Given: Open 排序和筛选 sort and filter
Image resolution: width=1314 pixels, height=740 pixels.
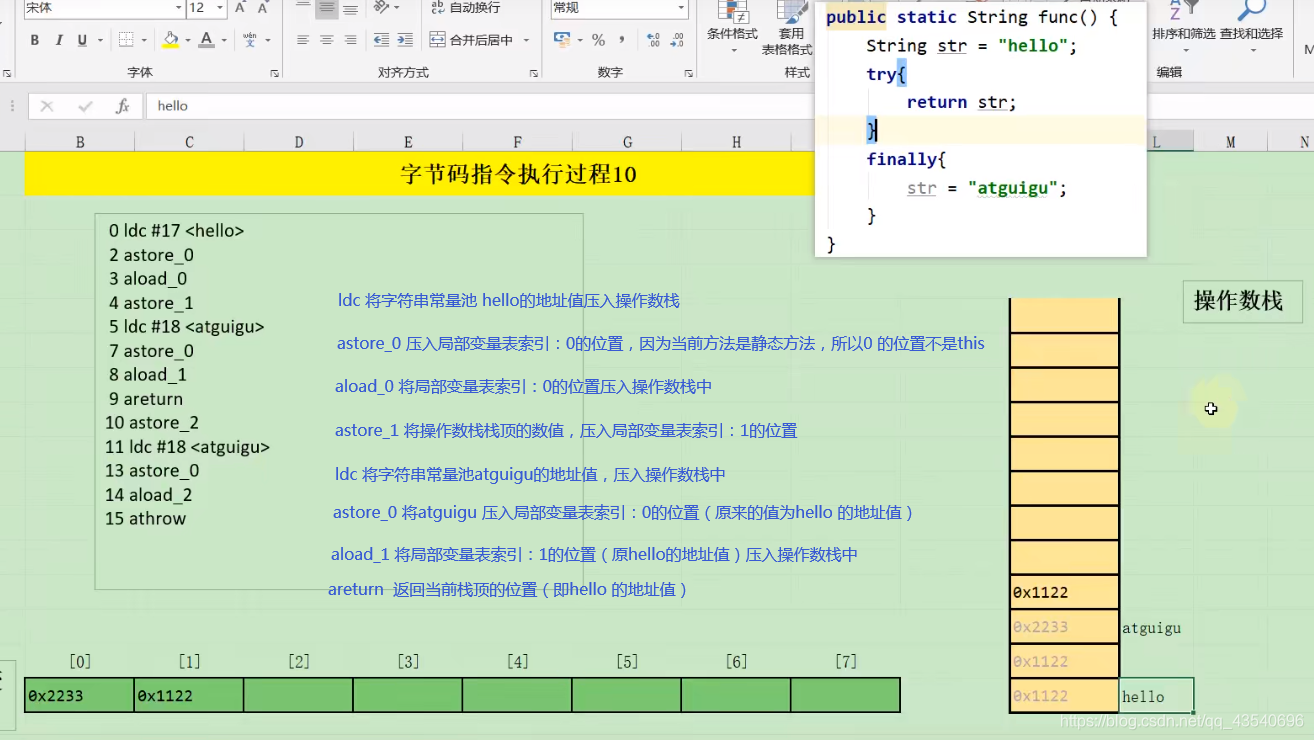Looking at the screenshot, I should [x=1183, y=25].
